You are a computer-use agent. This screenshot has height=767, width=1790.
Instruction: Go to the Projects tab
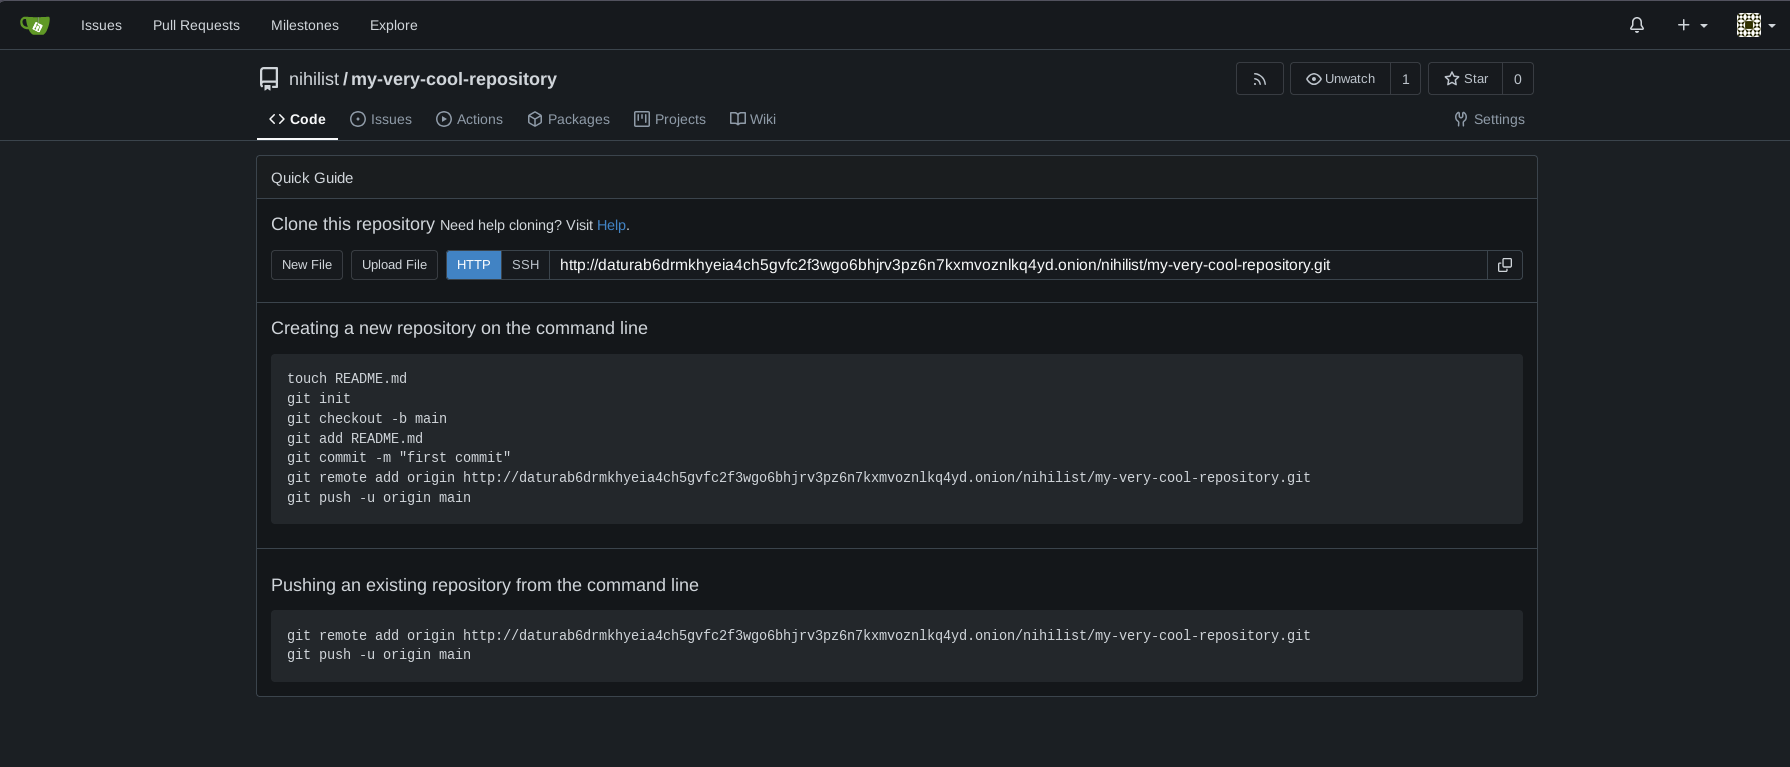[x=670, y=119]
